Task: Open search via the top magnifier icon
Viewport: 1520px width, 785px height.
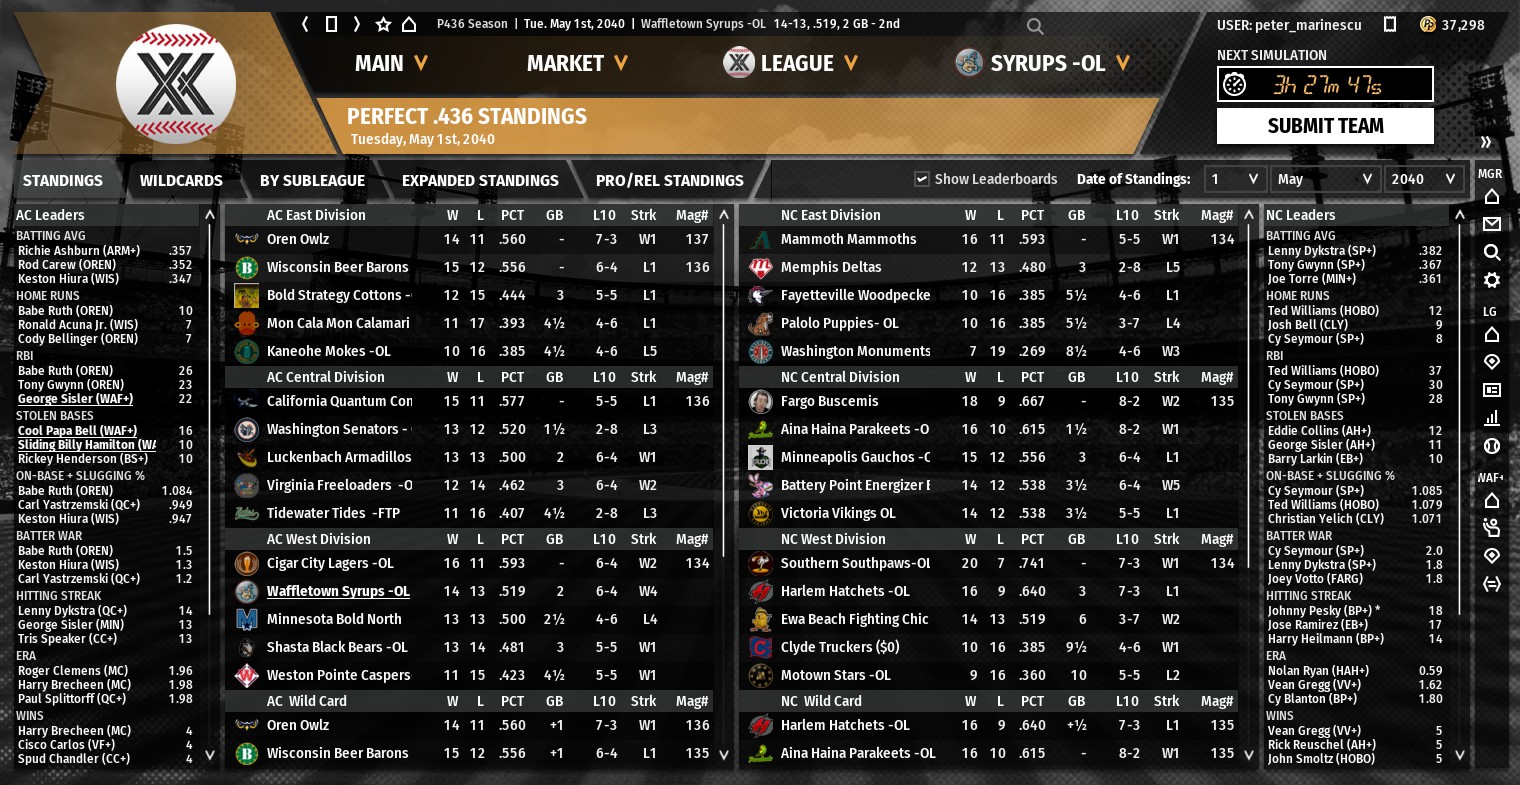Action: (1035, 26)
